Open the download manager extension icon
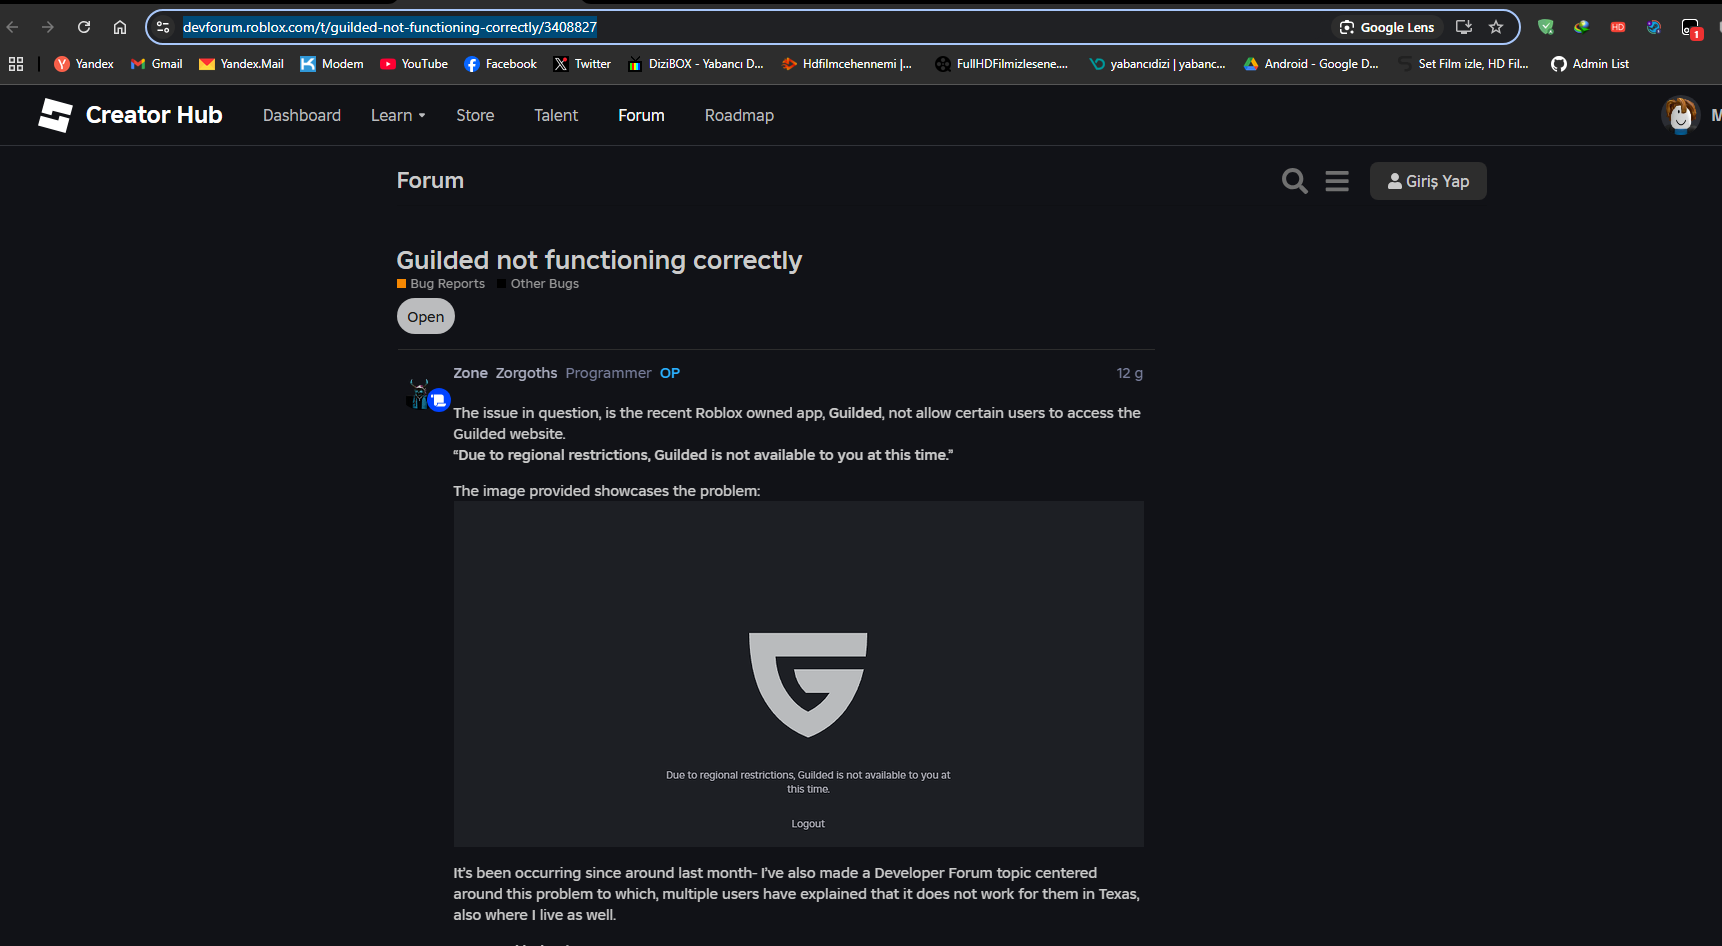1722x946 pixels. tap(1582, 27)
